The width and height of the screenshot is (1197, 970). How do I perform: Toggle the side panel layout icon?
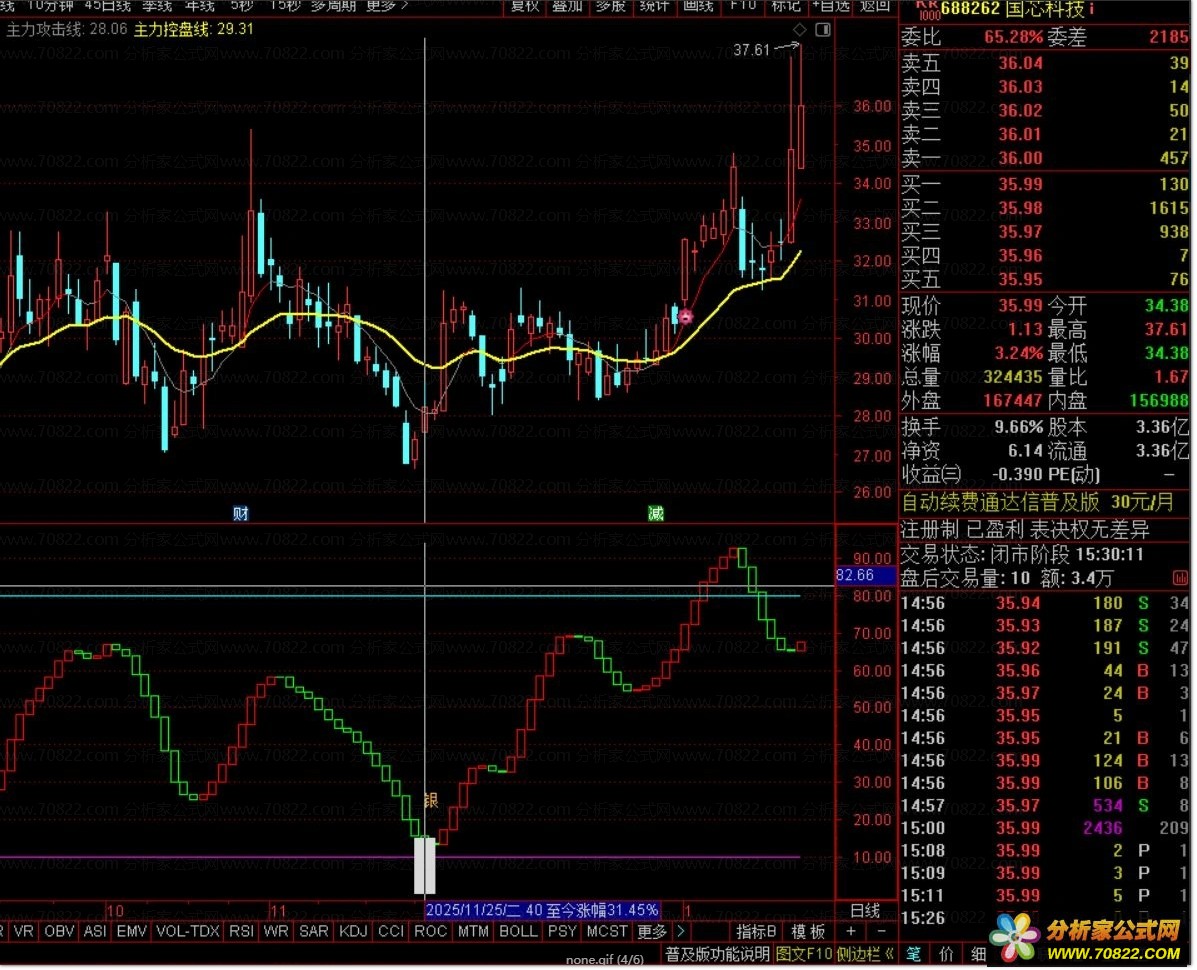pyautogui.click(x=822, y=29)
